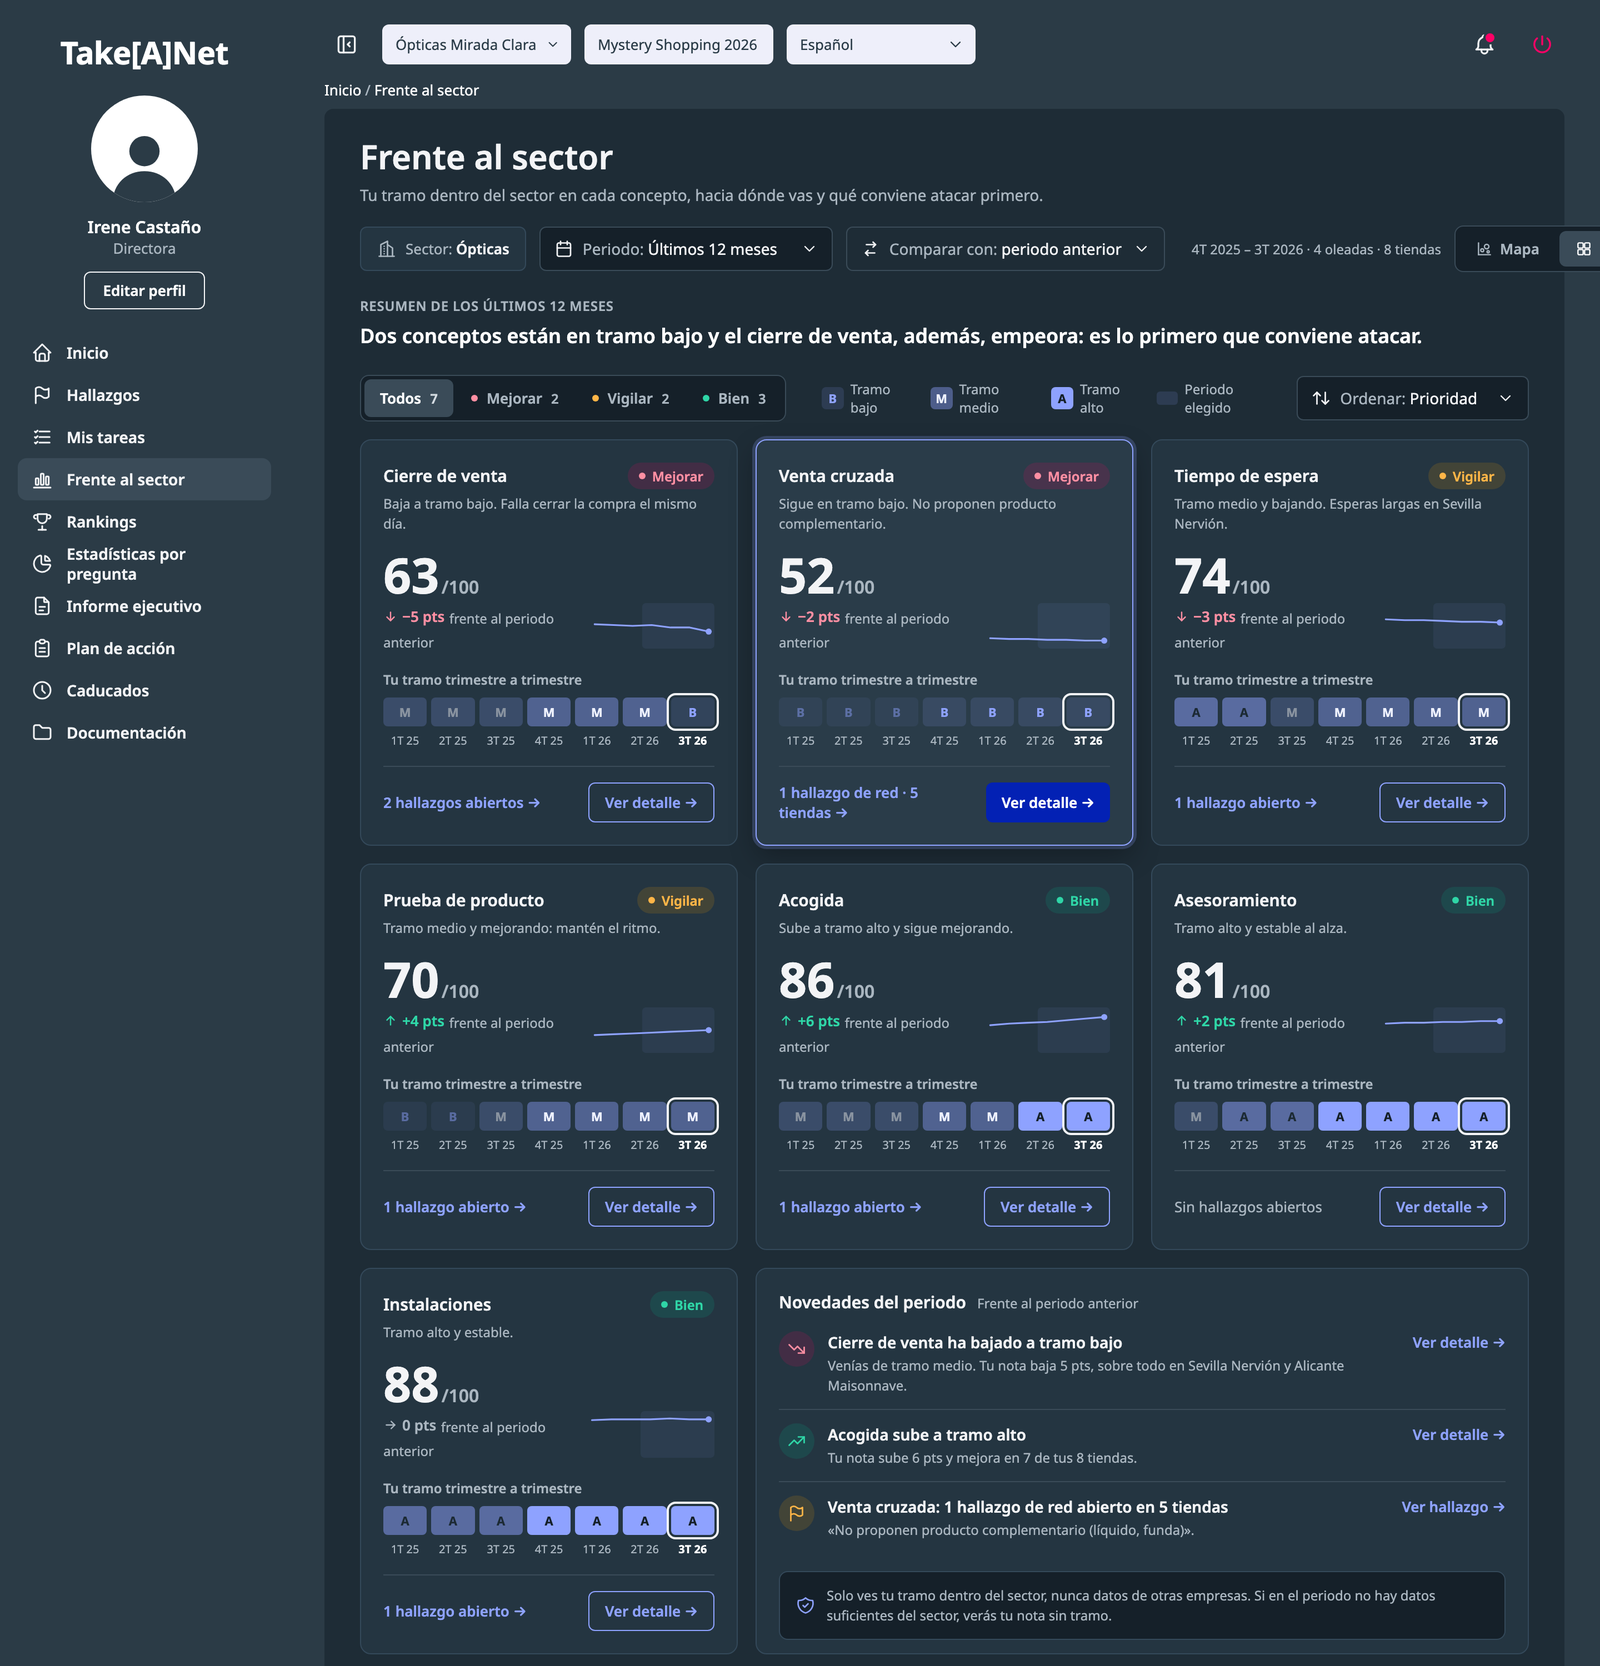Click the Inicio home icon in sidebar
The image size is (1600, 1666).
(42, 353)
